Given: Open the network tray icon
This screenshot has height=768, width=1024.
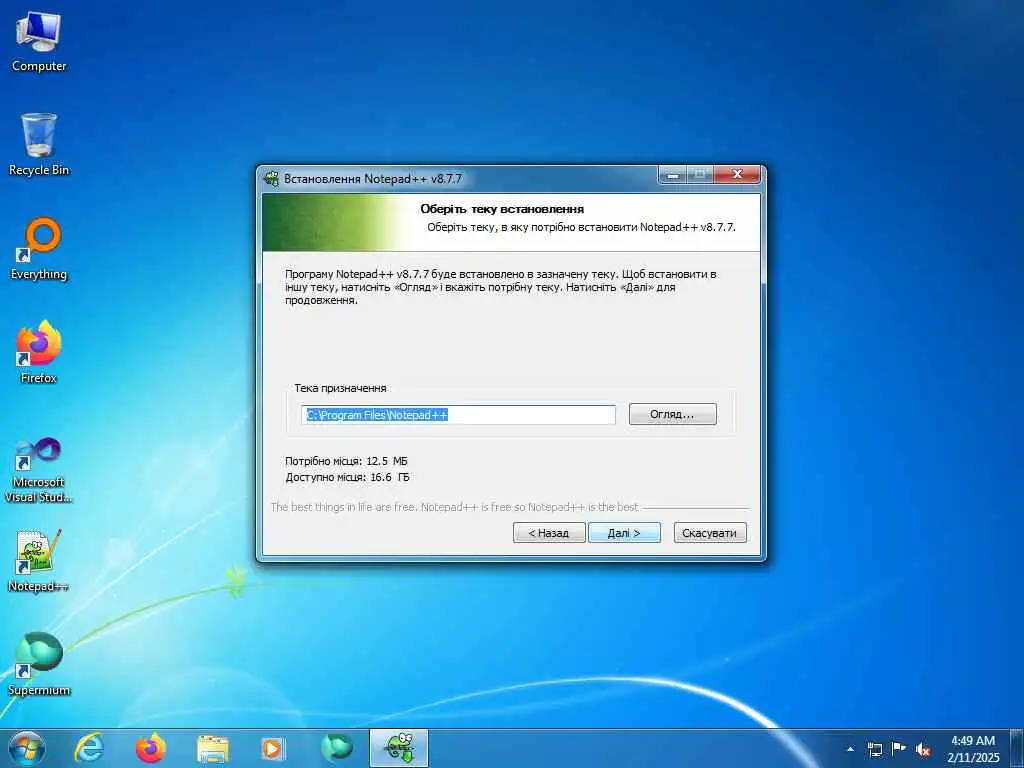Looking at the screenshot, I should click(874, 749).
